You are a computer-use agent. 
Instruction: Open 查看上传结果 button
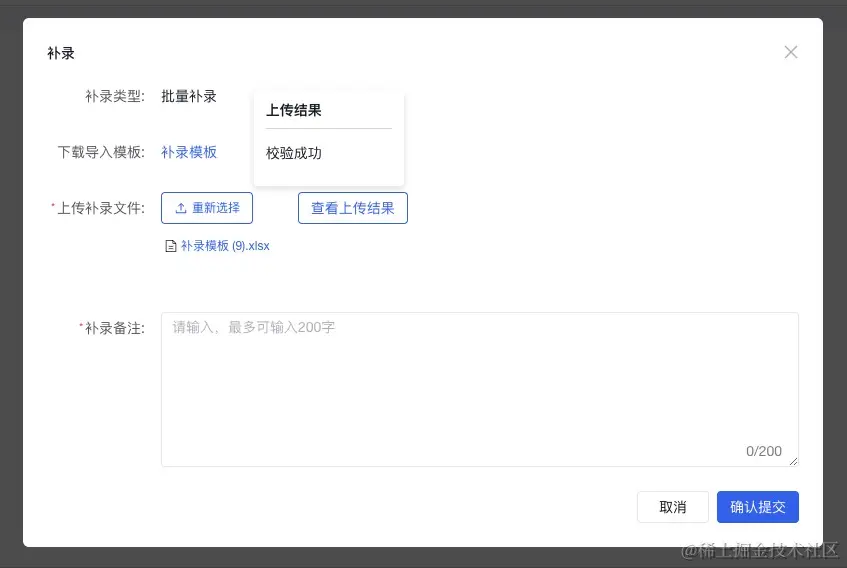pos(353,208)
